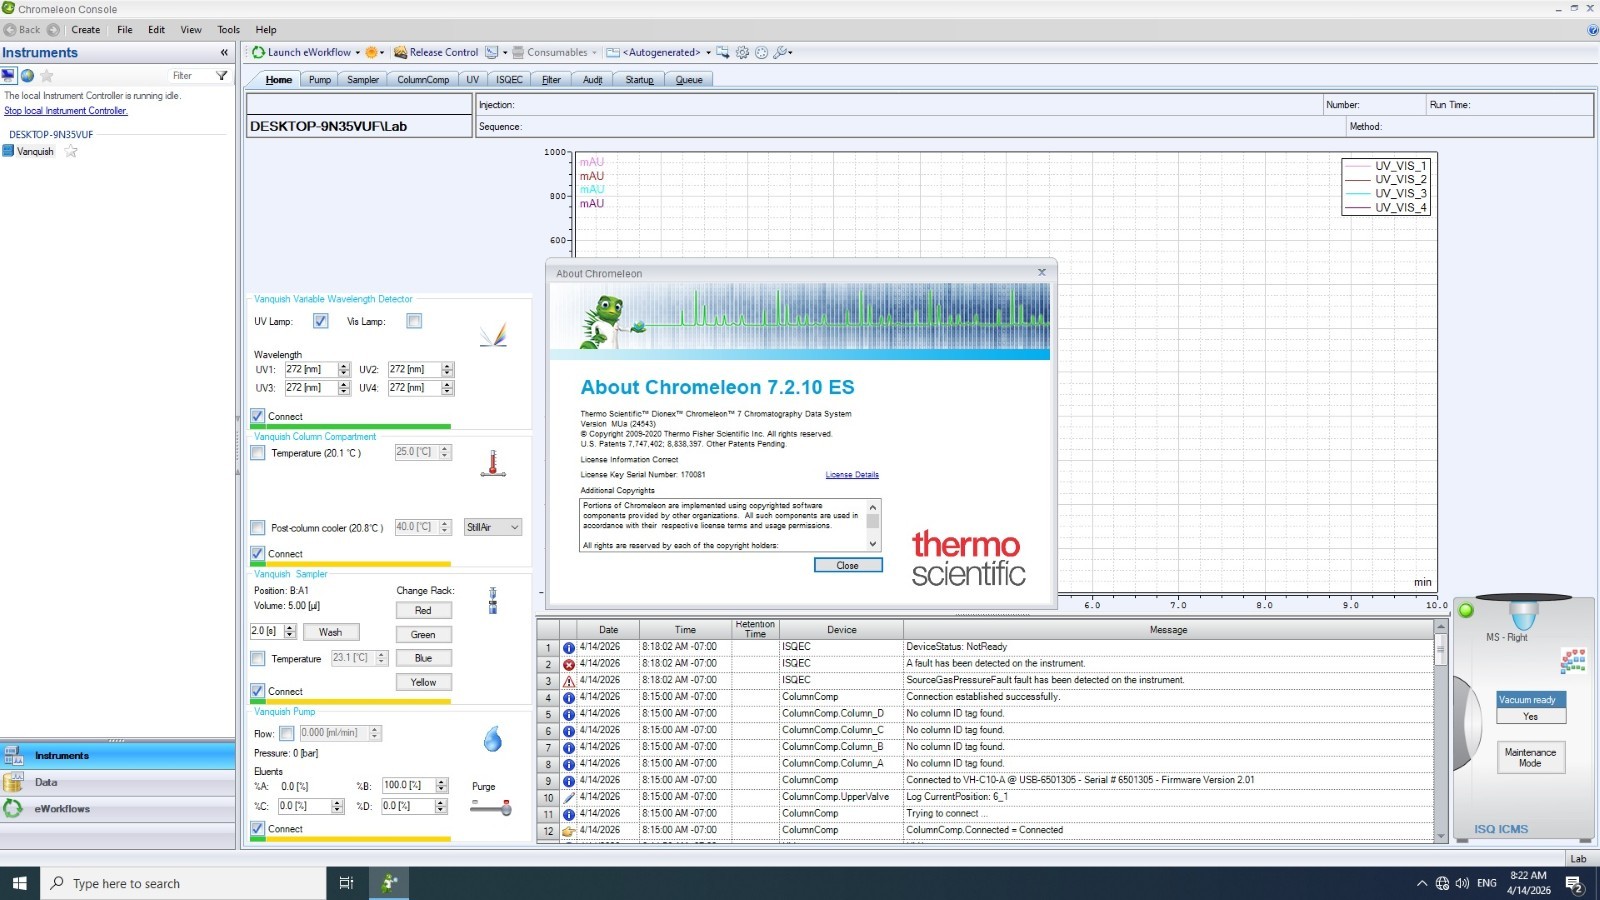
Task: Enable the Post-column cooler checkbox
Action: [x=258, y=528]
